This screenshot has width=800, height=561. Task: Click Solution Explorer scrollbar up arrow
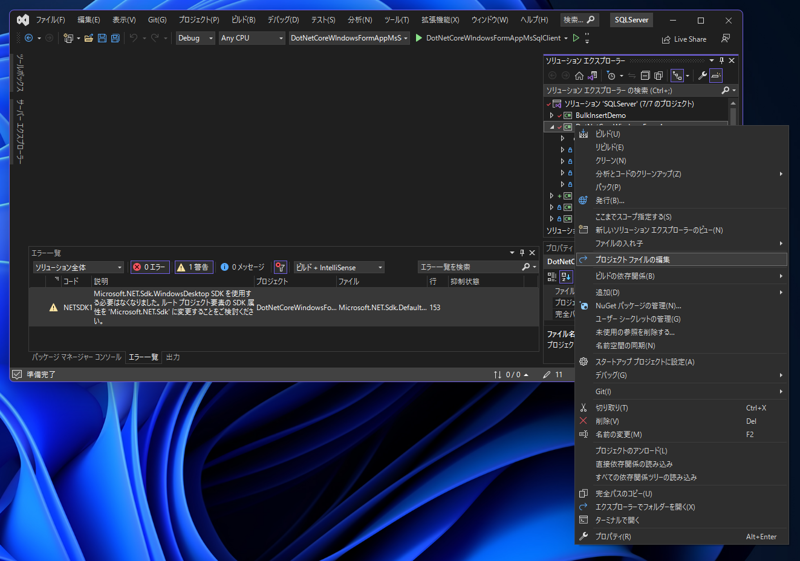click(x=733, y=104)
